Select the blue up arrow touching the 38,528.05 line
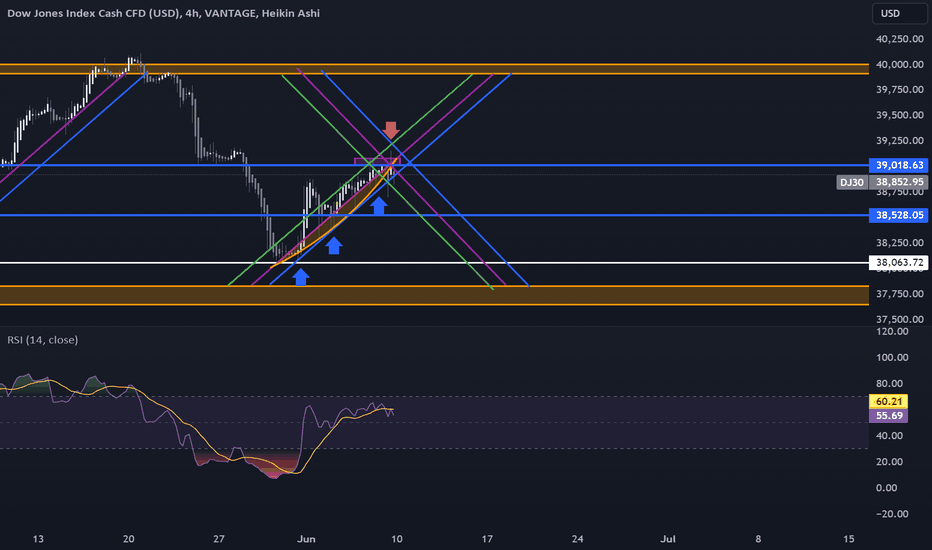Viewport: 932px width, 550px height. (x=379, y=206)
